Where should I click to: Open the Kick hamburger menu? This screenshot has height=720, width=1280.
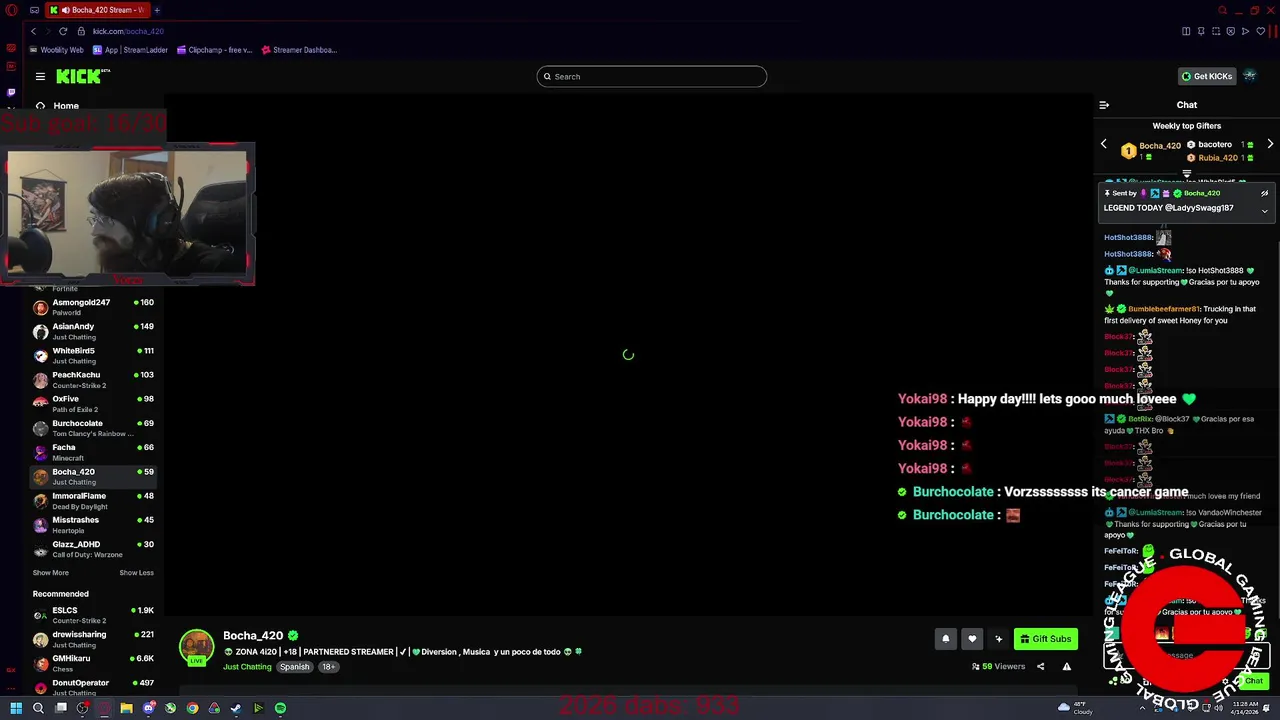[40, 76]
